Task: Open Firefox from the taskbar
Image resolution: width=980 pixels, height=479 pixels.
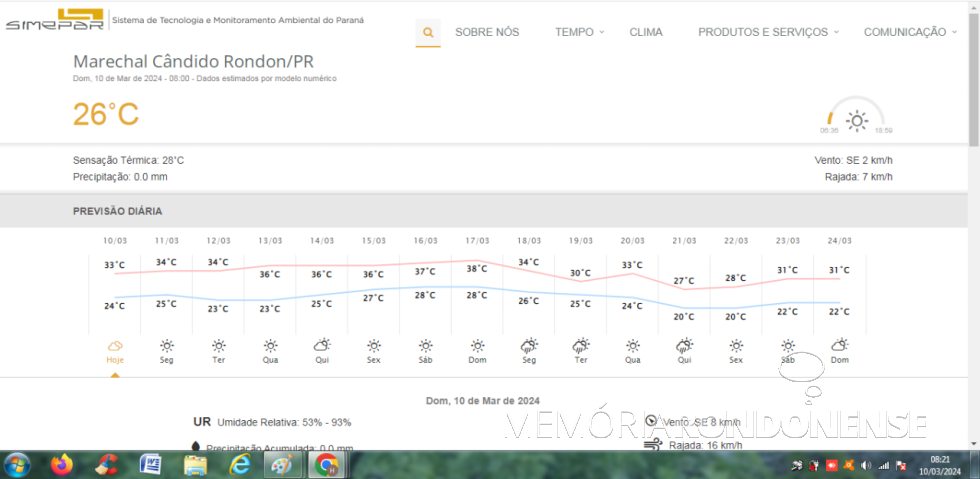Action: pos(62,465)
